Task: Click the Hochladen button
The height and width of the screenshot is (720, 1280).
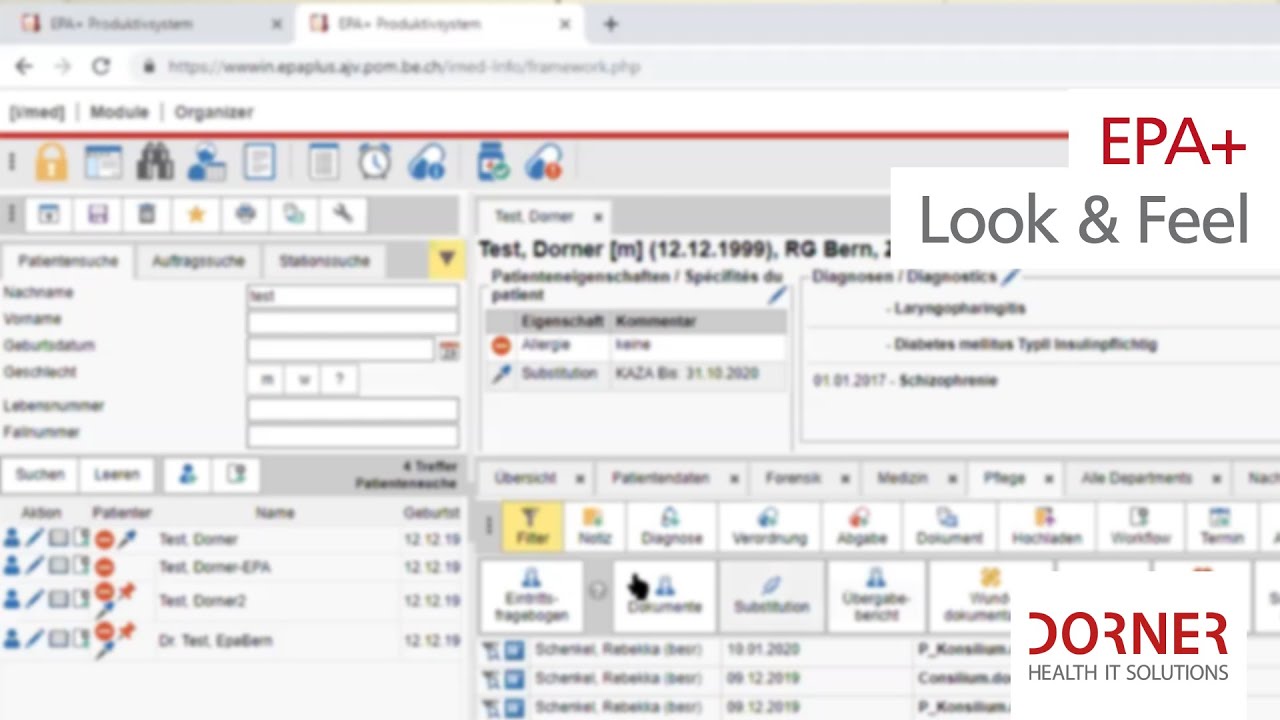Action: coord(1046,526)
